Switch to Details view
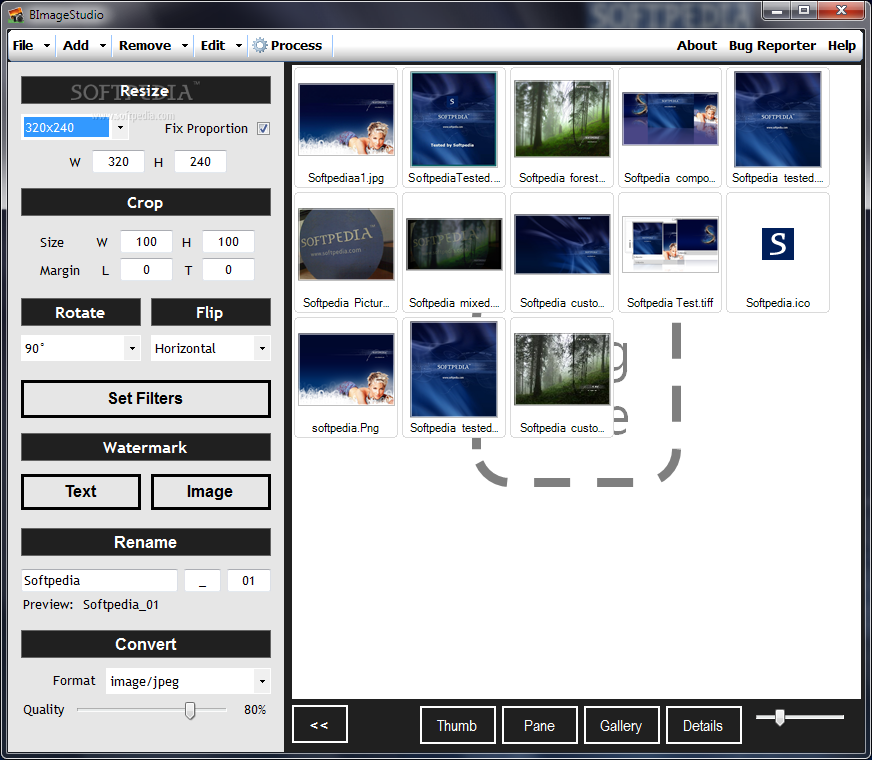Screen dimensions: 872x760 (703, 725)
